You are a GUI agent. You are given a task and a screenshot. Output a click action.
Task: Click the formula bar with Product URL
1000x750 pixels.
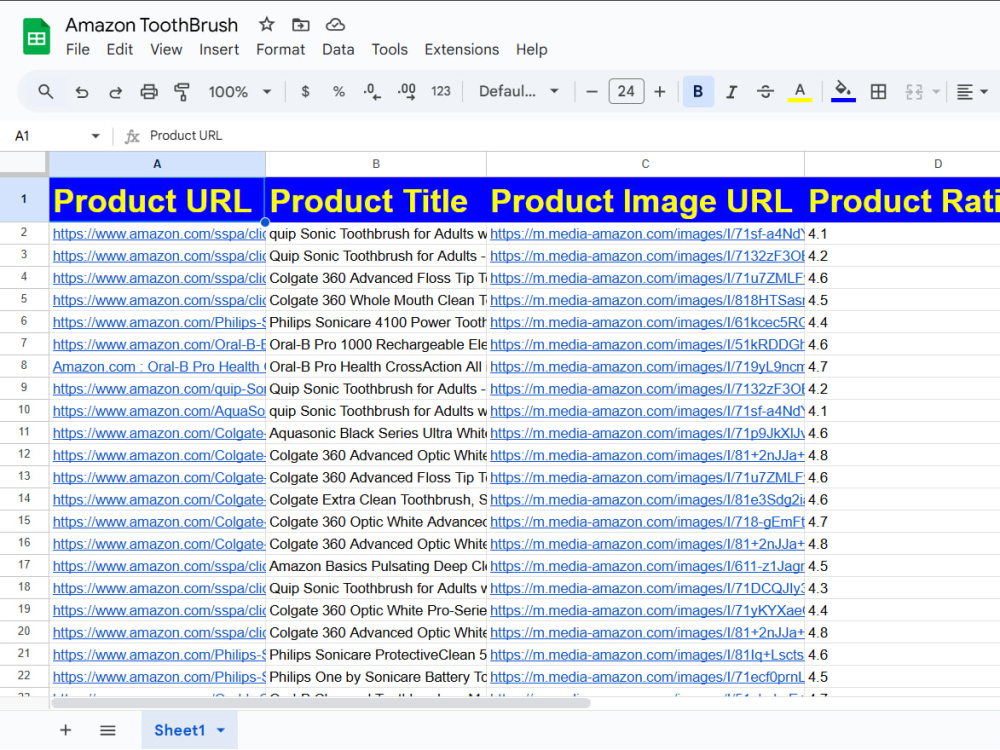point(568,136)
